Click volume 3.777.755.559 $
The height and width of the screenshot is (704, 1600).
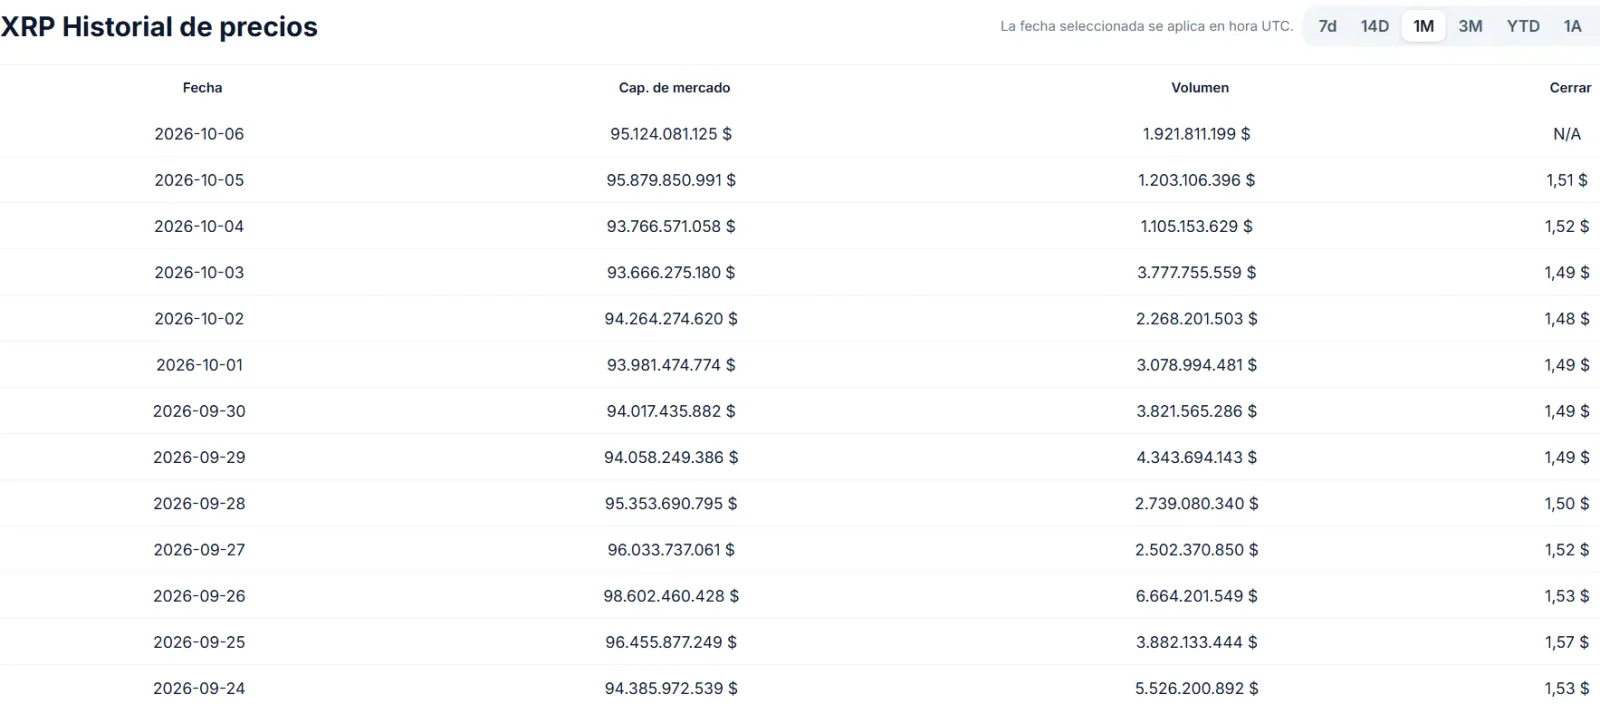pyautogui.click(x=1197, y=272)
